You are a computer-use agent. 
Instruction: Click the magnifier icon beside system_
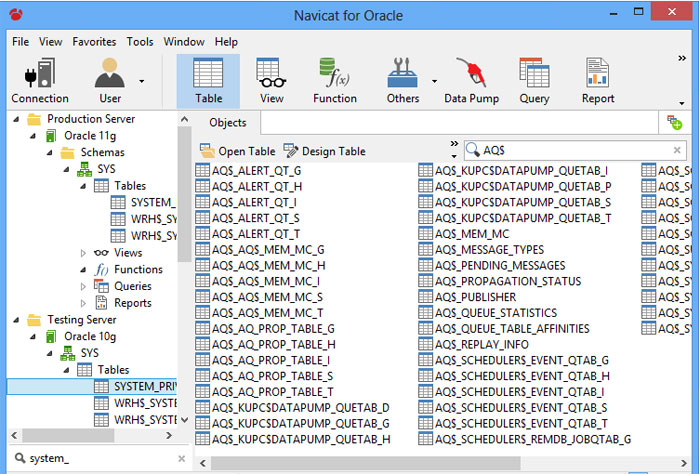coord(20,458)
